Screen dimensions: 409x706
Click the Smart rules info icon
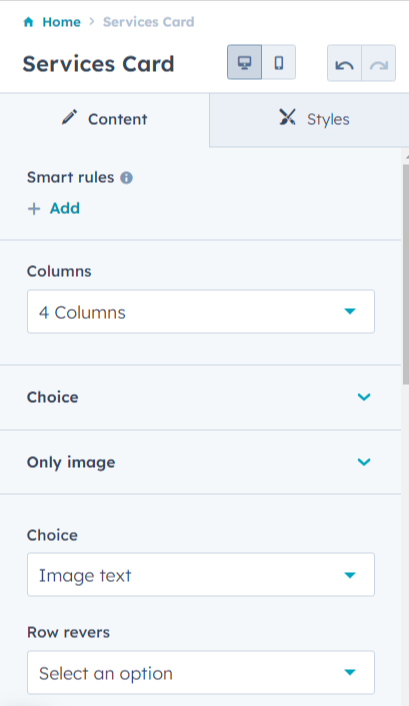coord(127,178)
